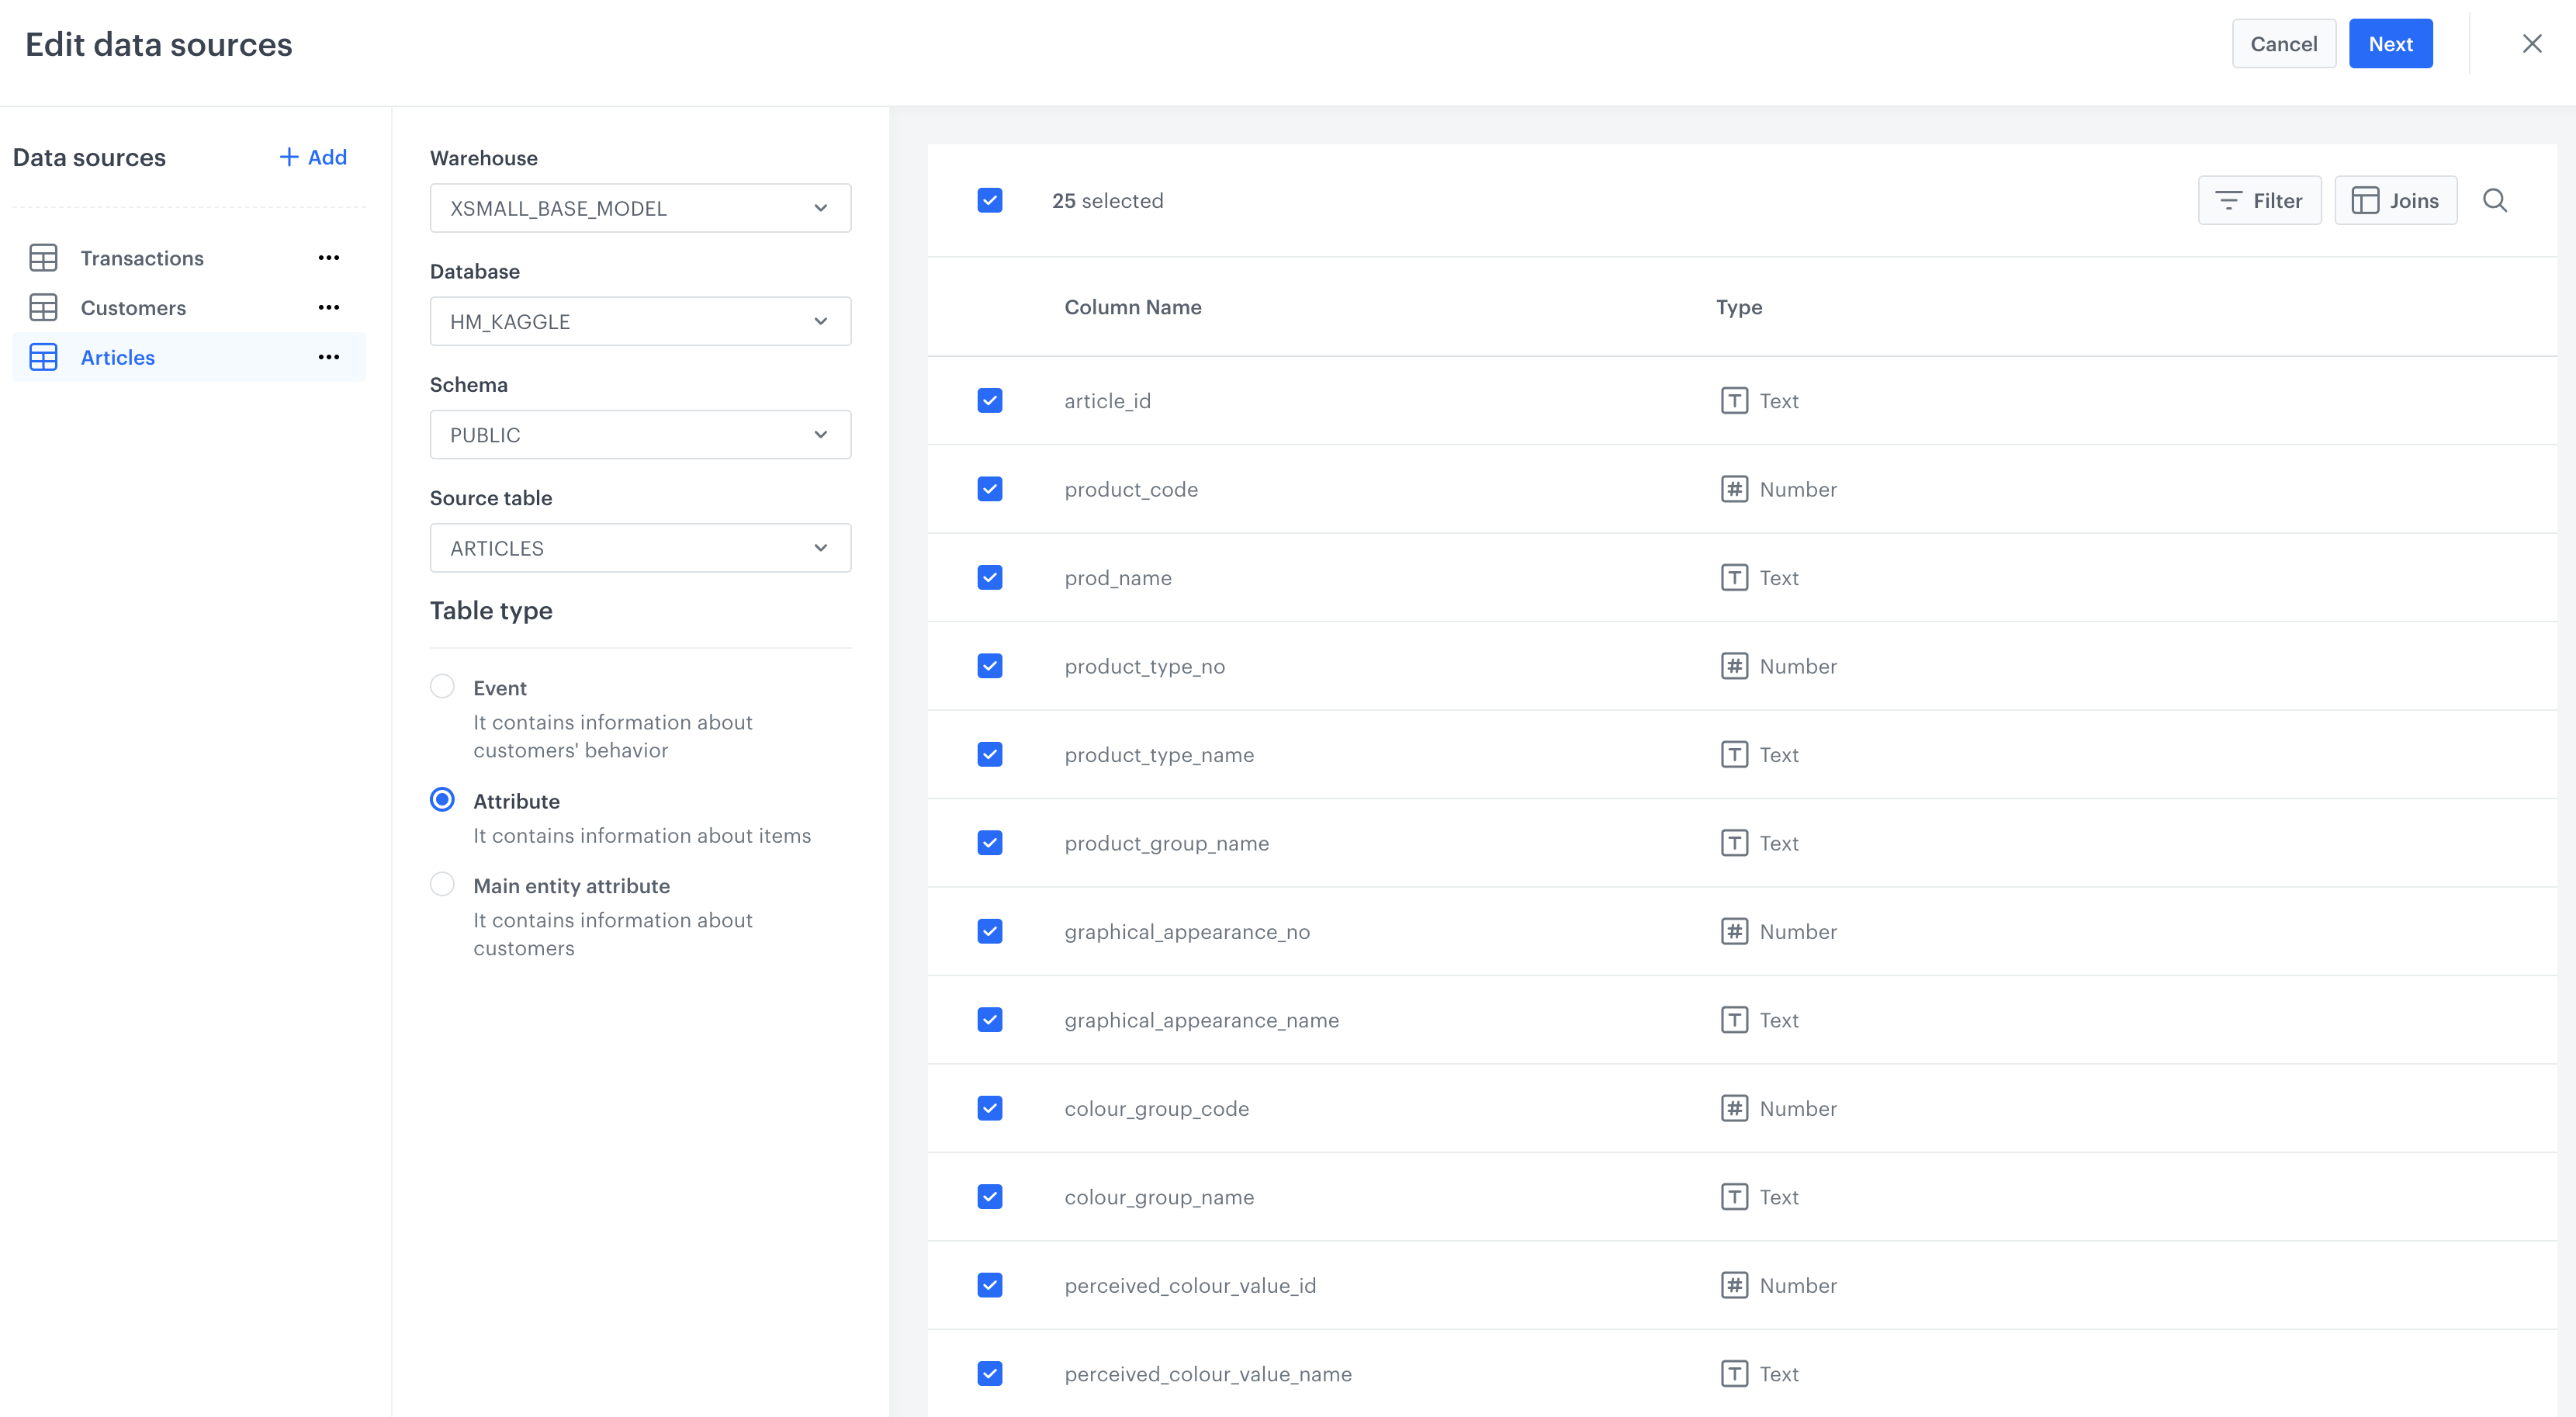This screenshot has height=1417, width=2576.
Task: Open options menu for Transactions source
Action: pos(329,258)
